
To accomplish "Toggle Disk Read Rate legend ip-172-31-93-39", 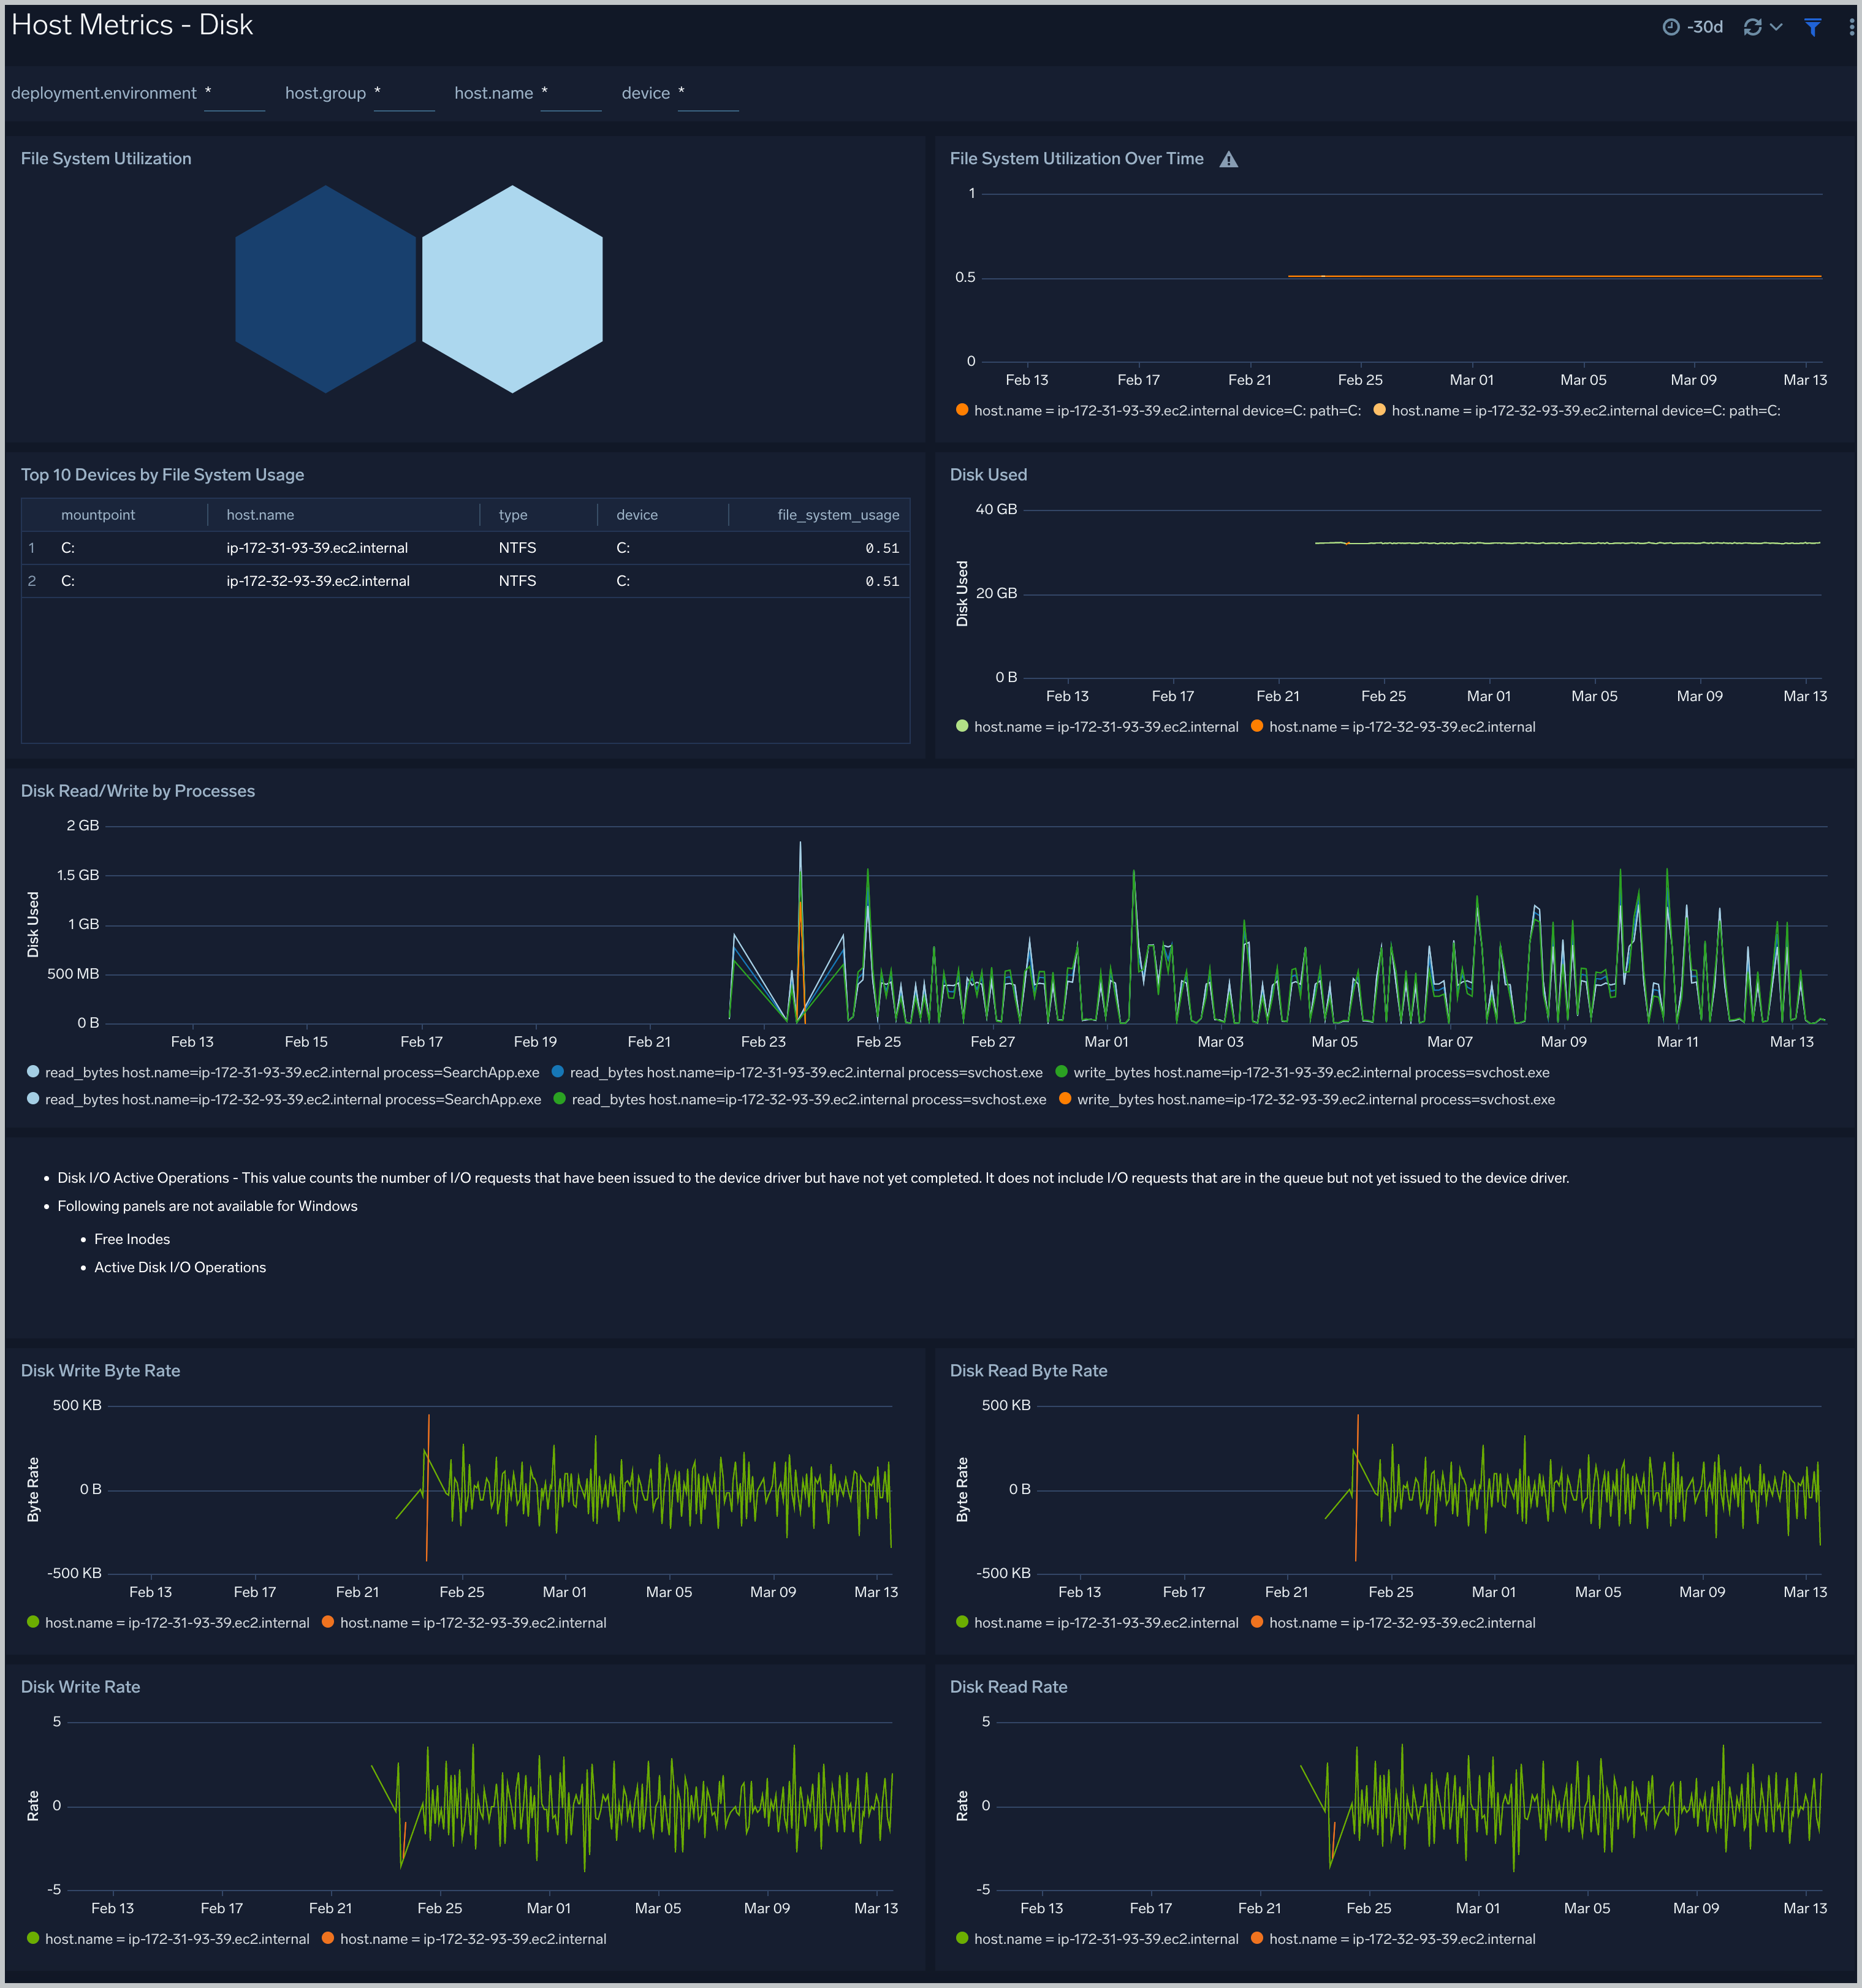I will 1097,1939.
